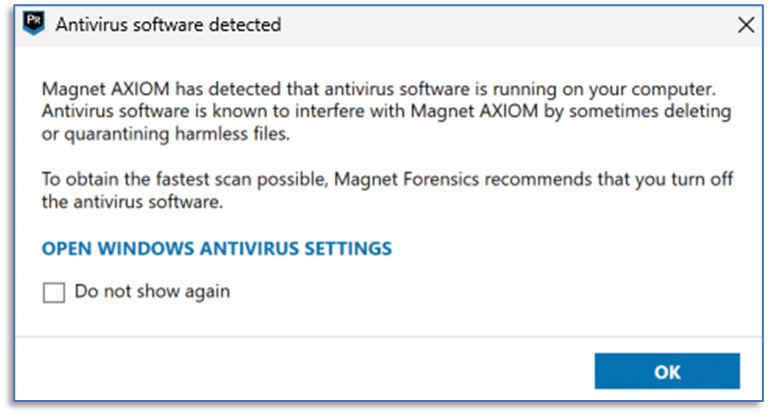Click the 'Antivirus software detected' title text
This screenshot has height=415, width=768.
pos(168,24)
